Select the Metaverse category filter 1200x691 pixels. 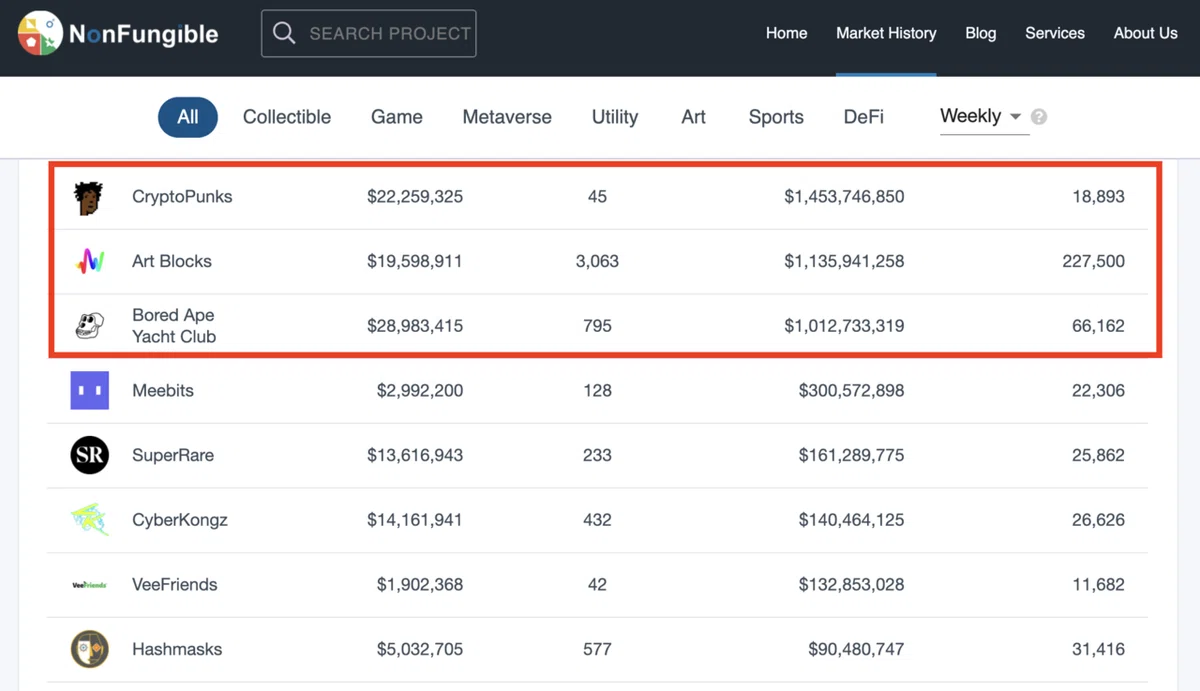coord(507,117)
